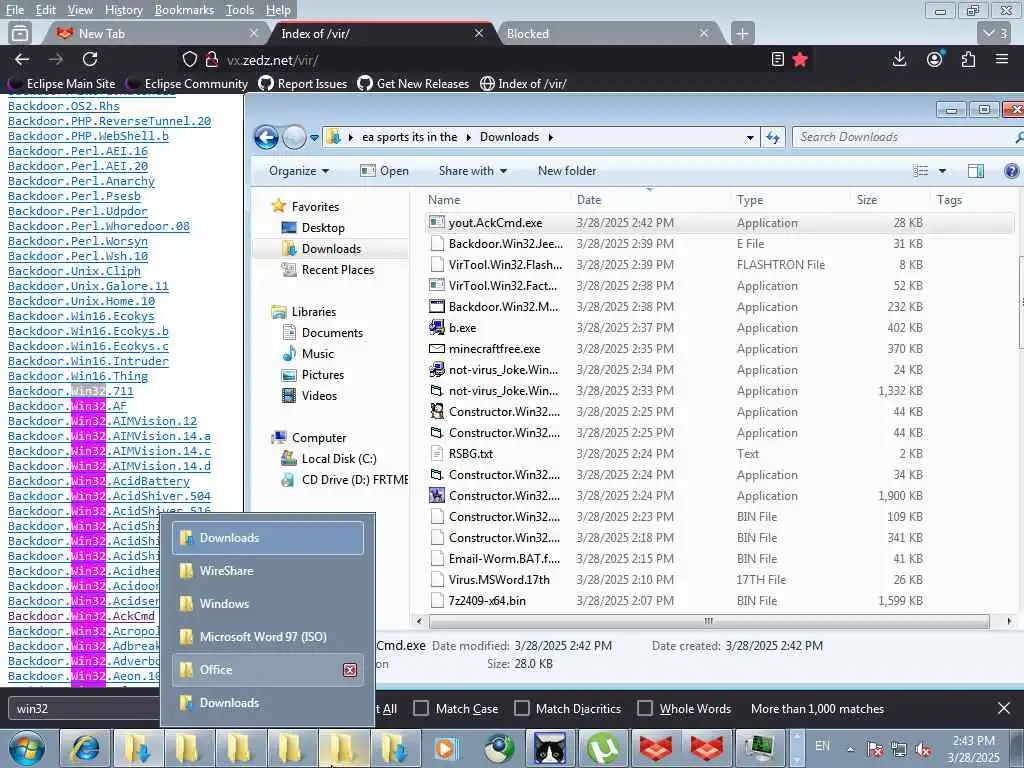The image size is (1024, 768).
Task: Open uTorrent from the taskbar
Action: tap(602, 748)
